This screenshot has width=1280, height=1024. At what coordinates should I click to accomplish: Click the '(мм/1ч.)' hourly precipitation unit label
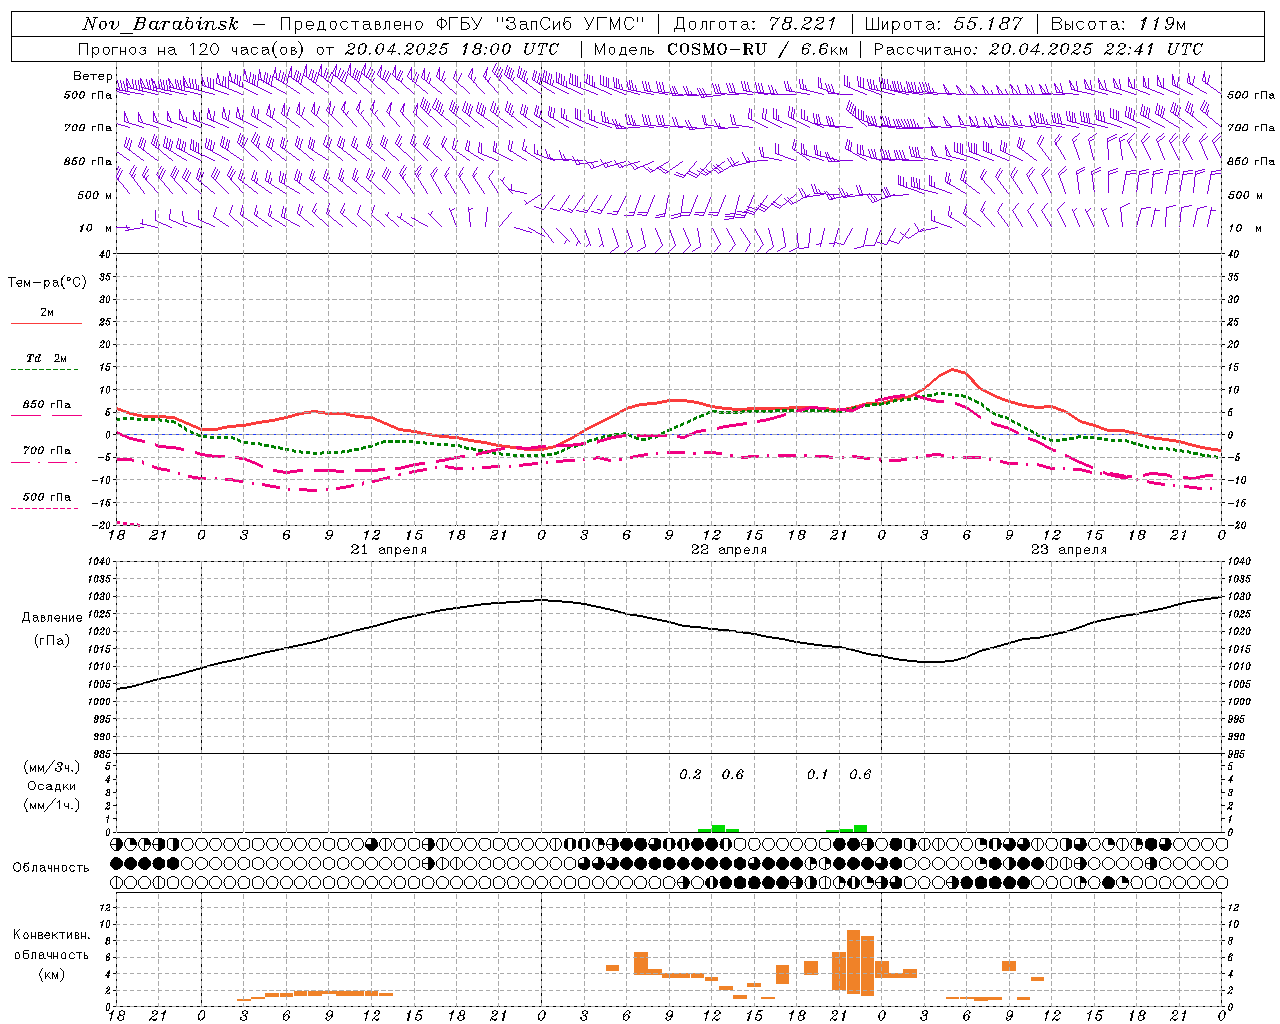coord(52,805)
